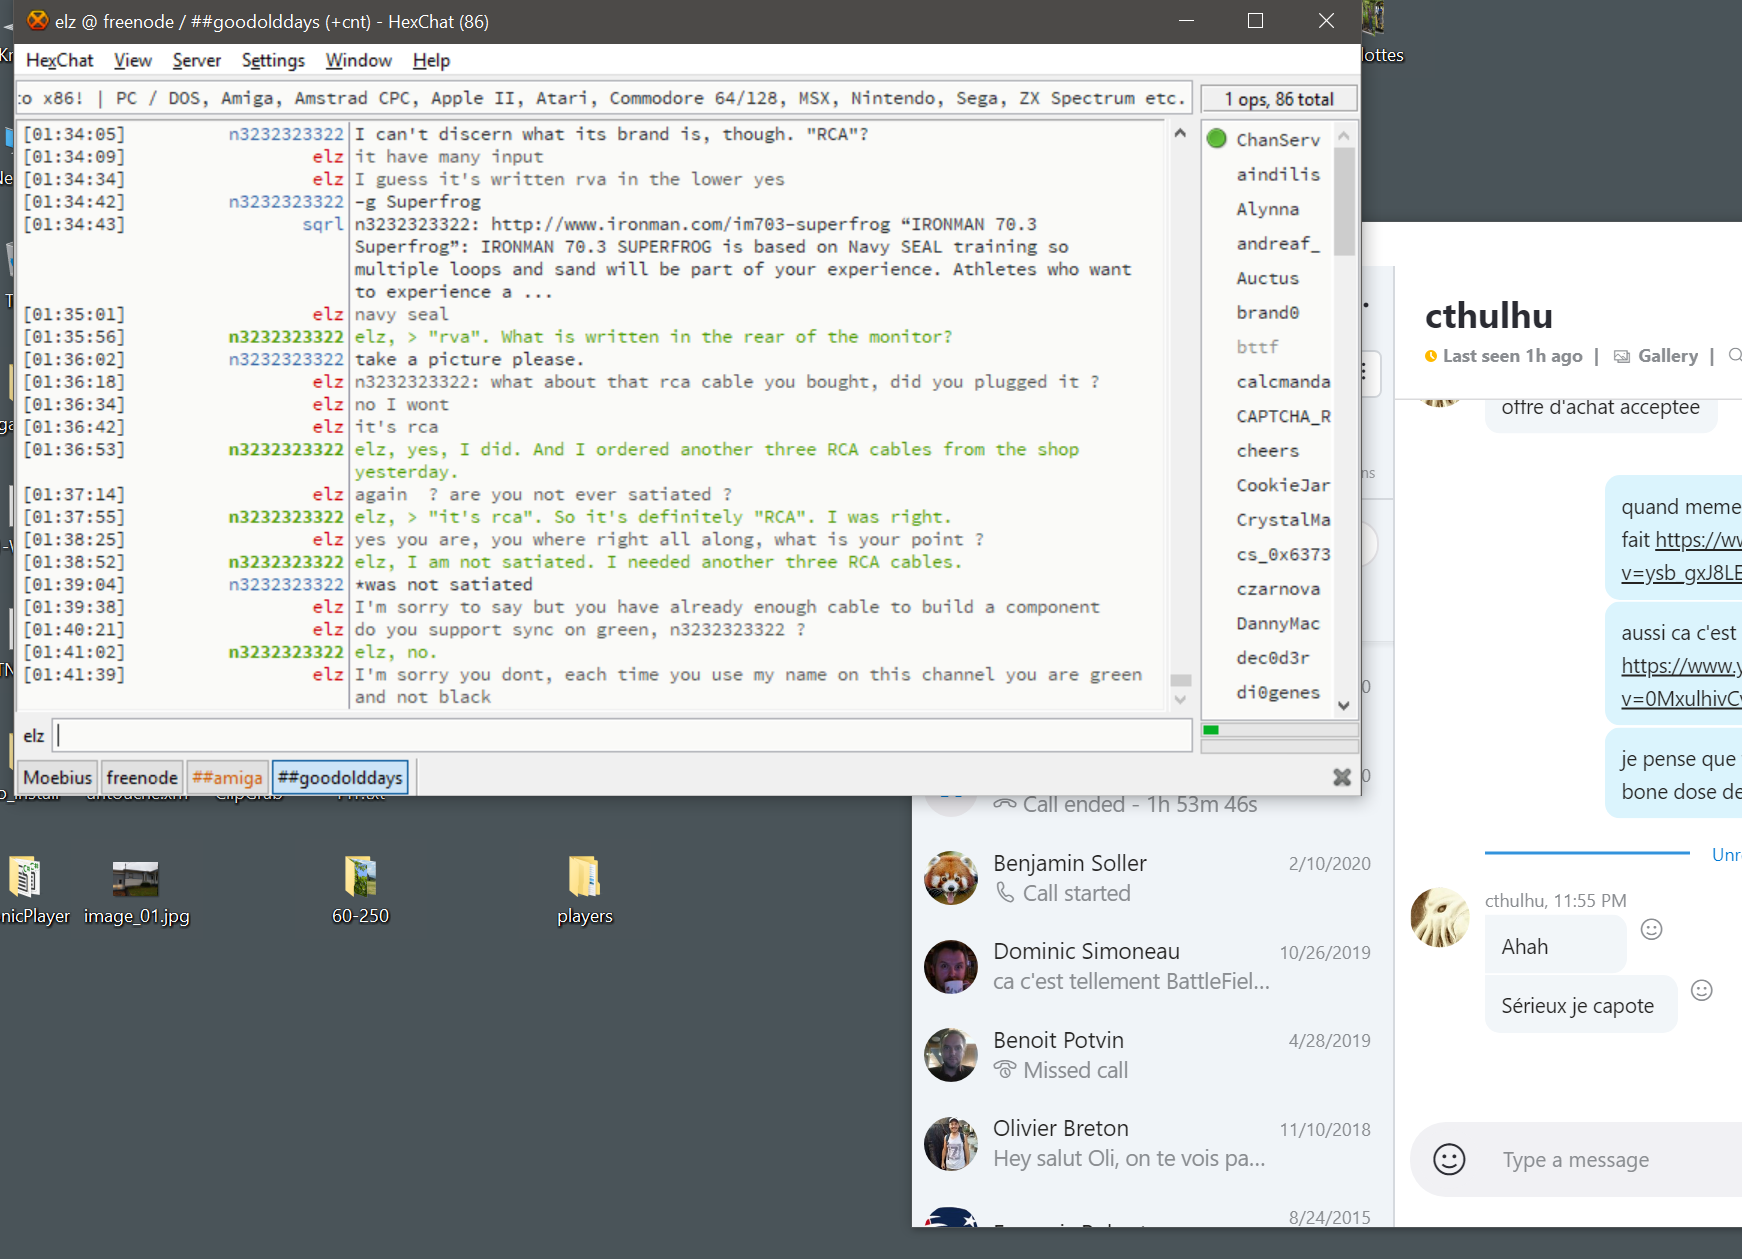Maximize the HexChat window
The height and width of the screenshot is (1259, 1742).
[1256, 21]
